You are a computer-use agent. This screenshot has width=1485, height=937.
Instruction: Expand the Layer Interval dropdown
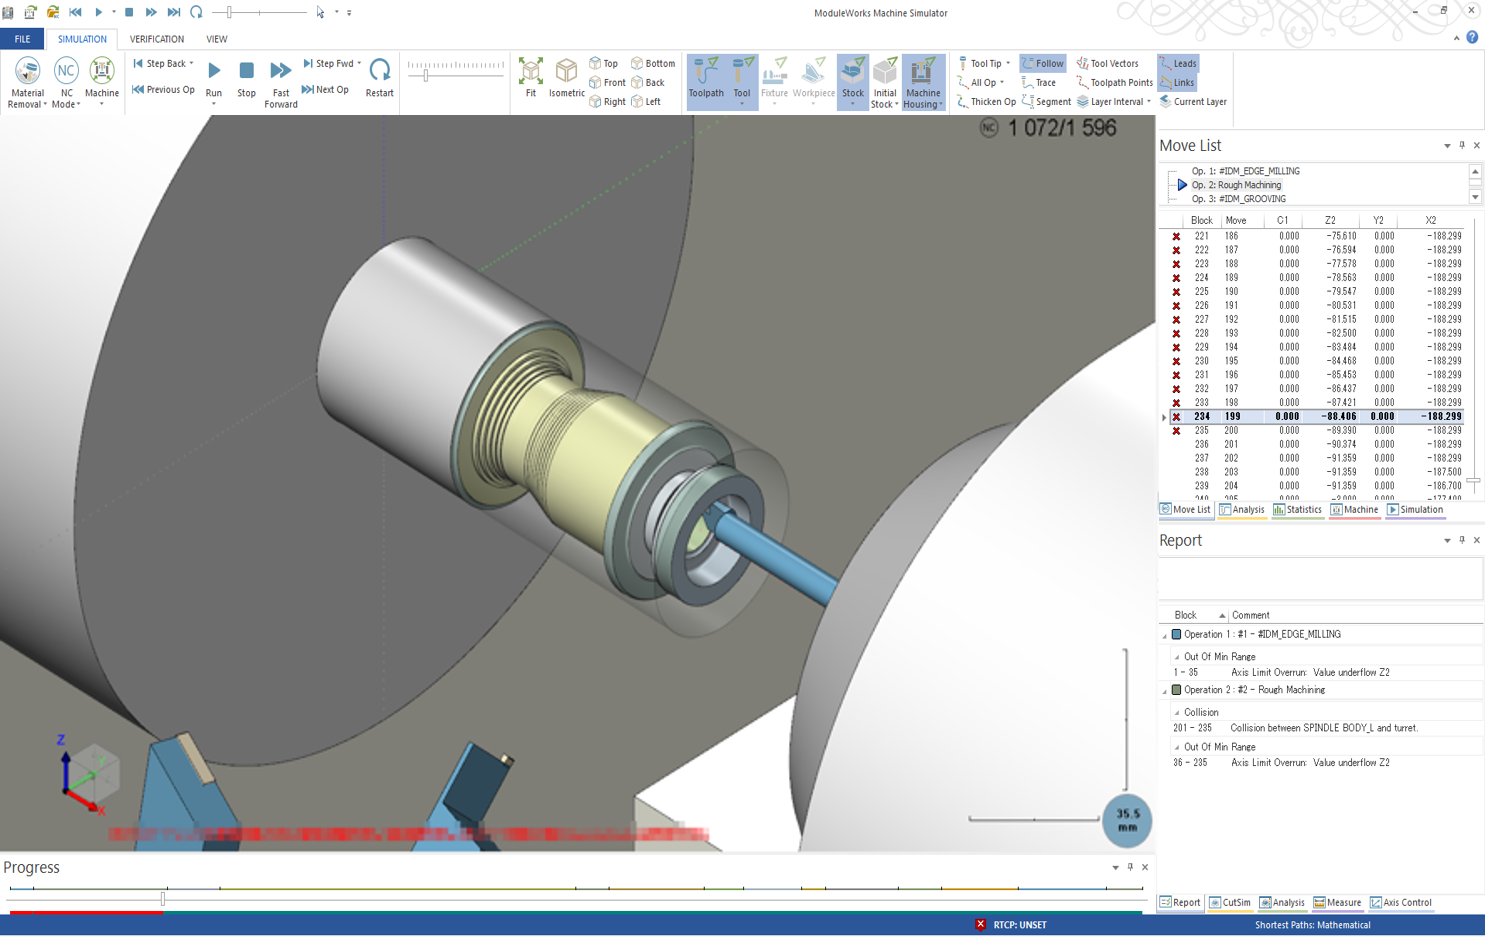click(1149, 102)
